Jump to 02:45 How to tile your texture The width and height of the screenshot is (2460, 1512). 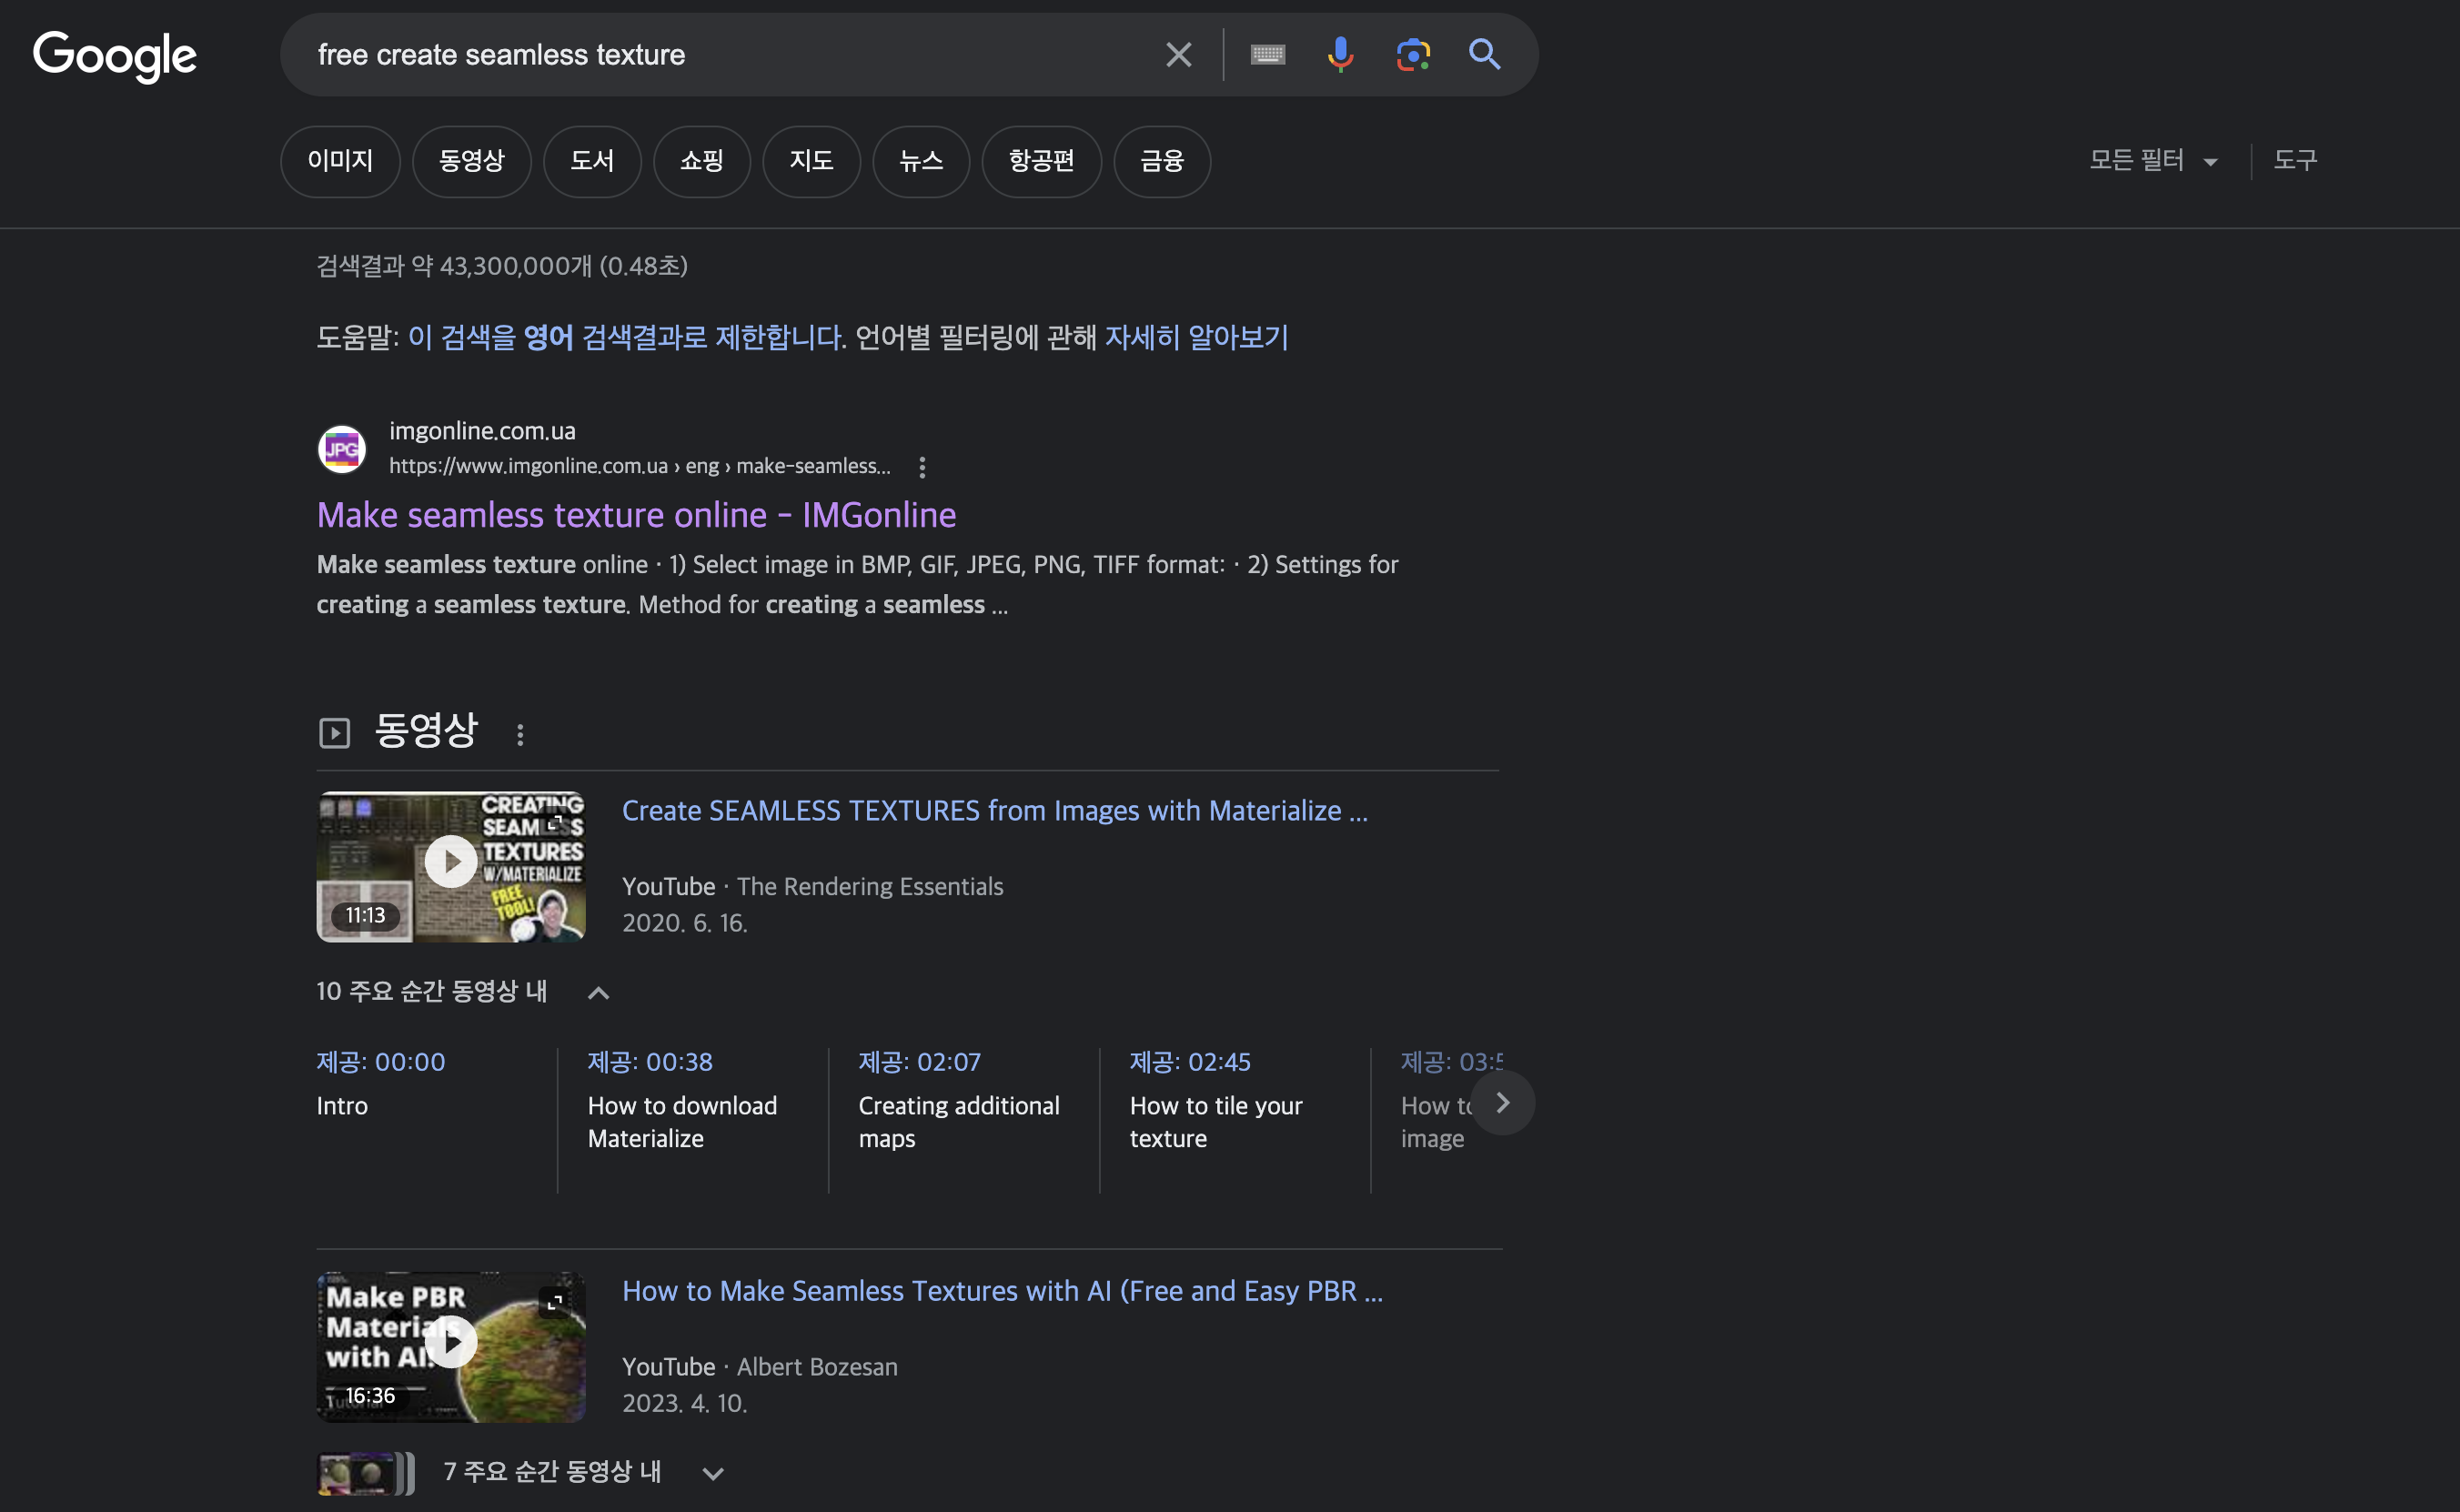[1190, 1062]
